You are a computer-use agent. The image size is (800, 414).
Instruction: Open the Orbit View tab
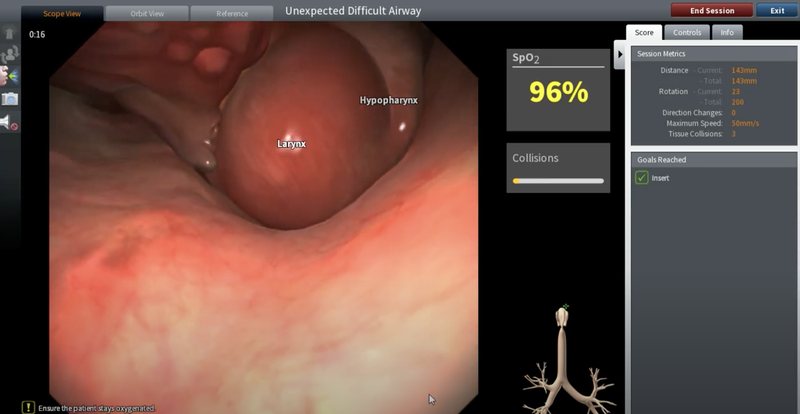tap(146, 14)
